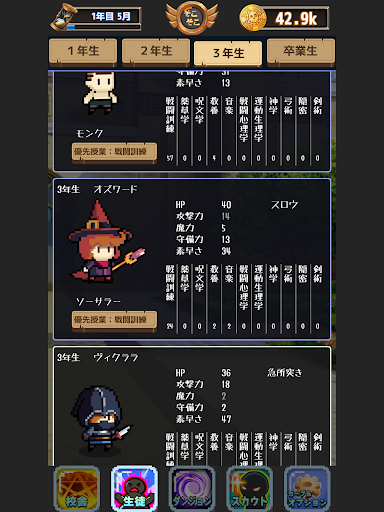Click the year progress bar under 1年目 5月
Screen dimensions: 384x512
click(103, 27)
